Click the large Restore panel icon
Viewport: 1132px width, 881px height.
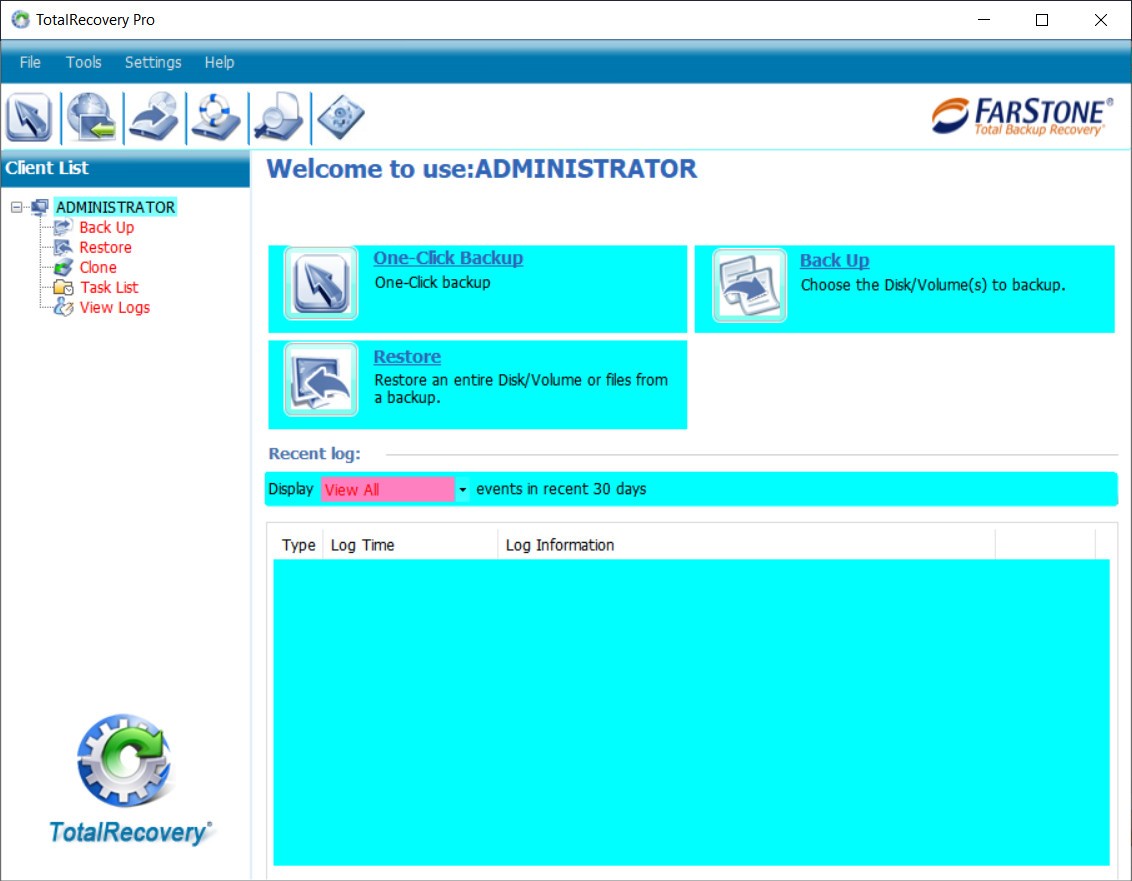321,380
